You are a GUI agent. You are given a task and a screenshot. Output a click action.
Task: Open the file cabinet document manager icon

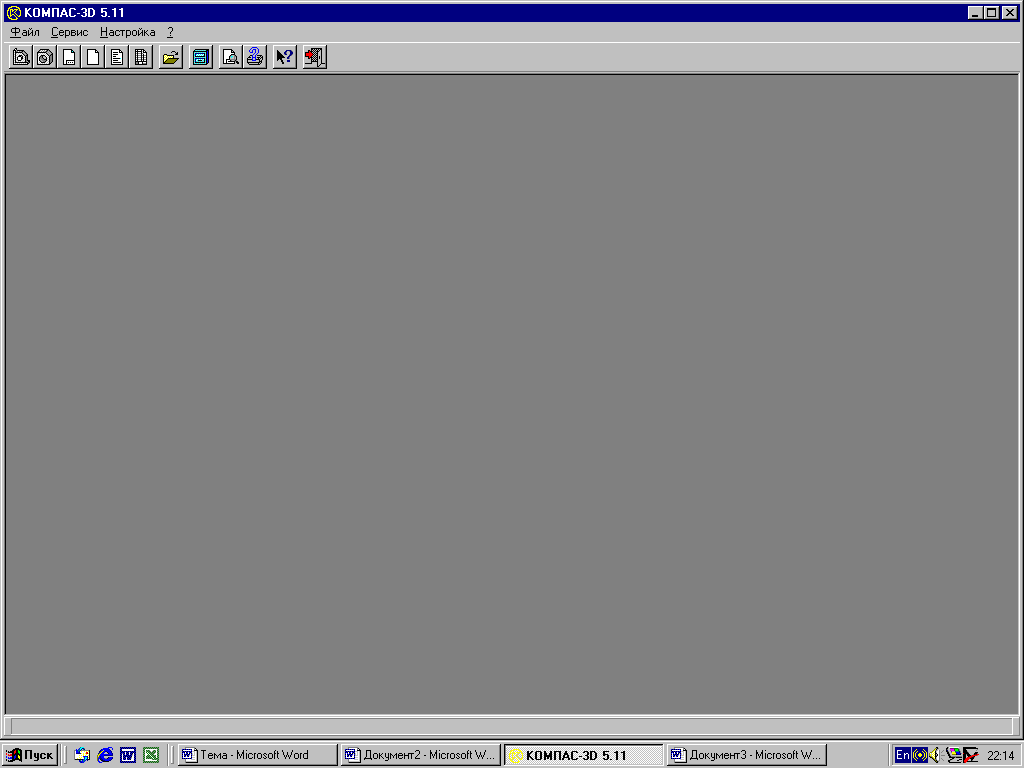coord(200,57)
